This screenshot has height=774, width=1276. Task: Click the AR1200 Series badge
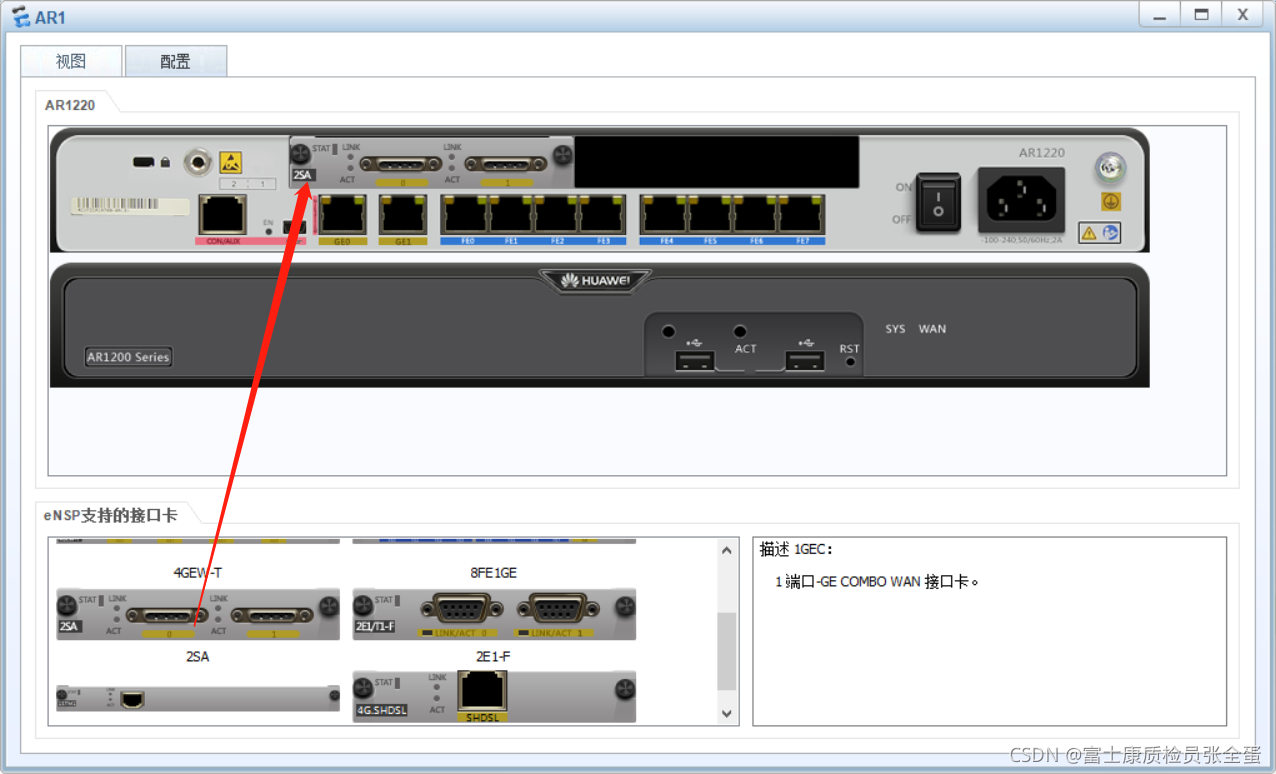point(128,357)
